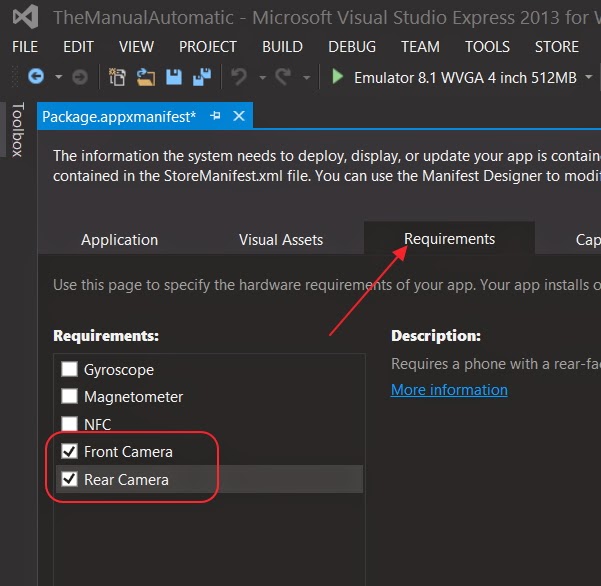The width and height of the screenshot is (601, 586).
Task: Open the BUILD menu
Action: (x=282, y=47)
